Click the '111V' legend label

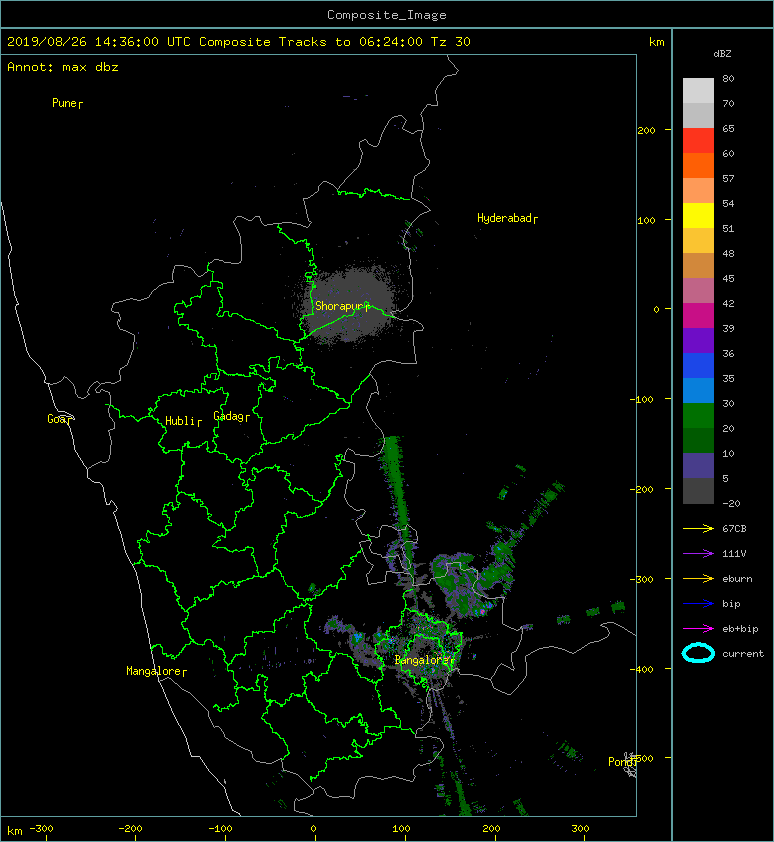coord(734,554)
